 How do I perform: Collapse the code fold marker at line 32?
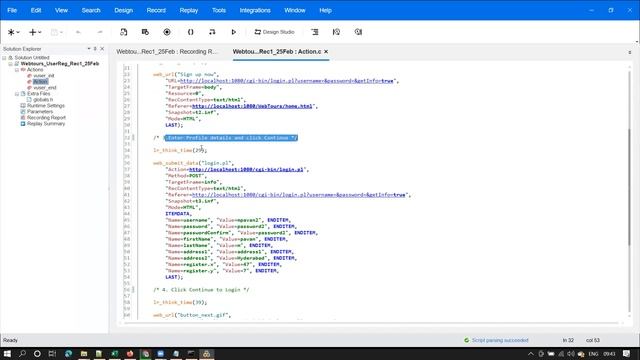click(x=133, y=138)
